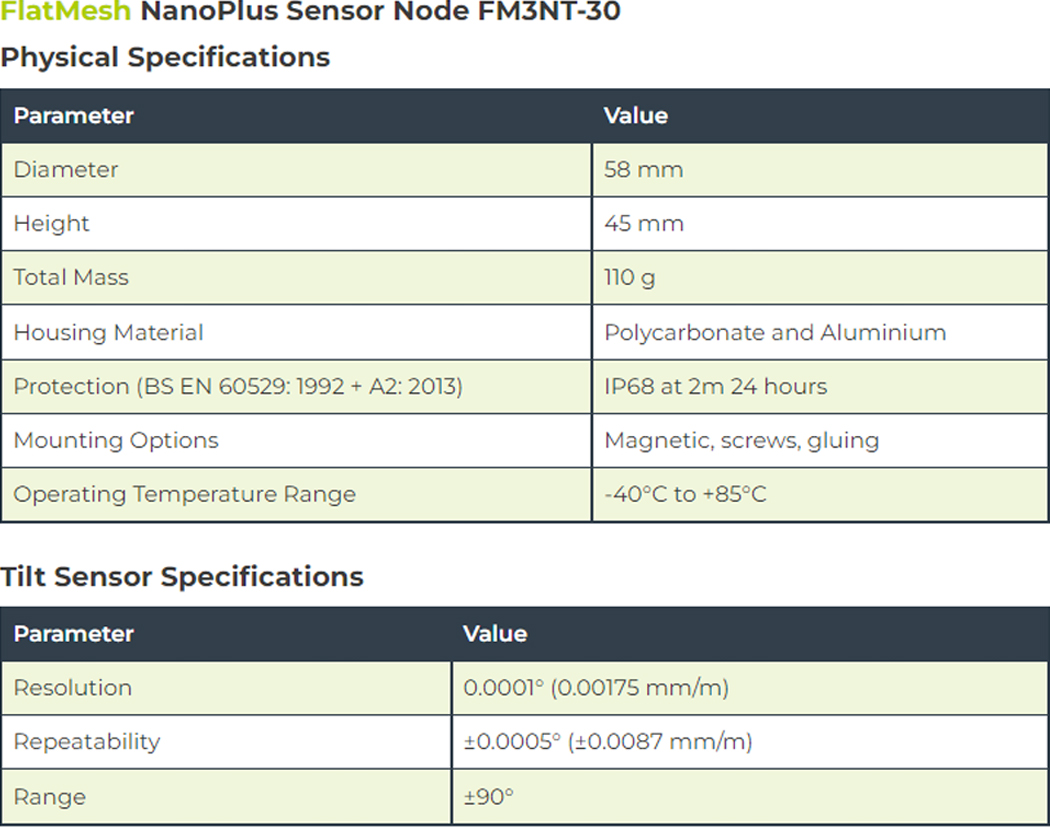Click the 110 g mass value
This screenshot has height=827, width=1050.
(630, 278)
